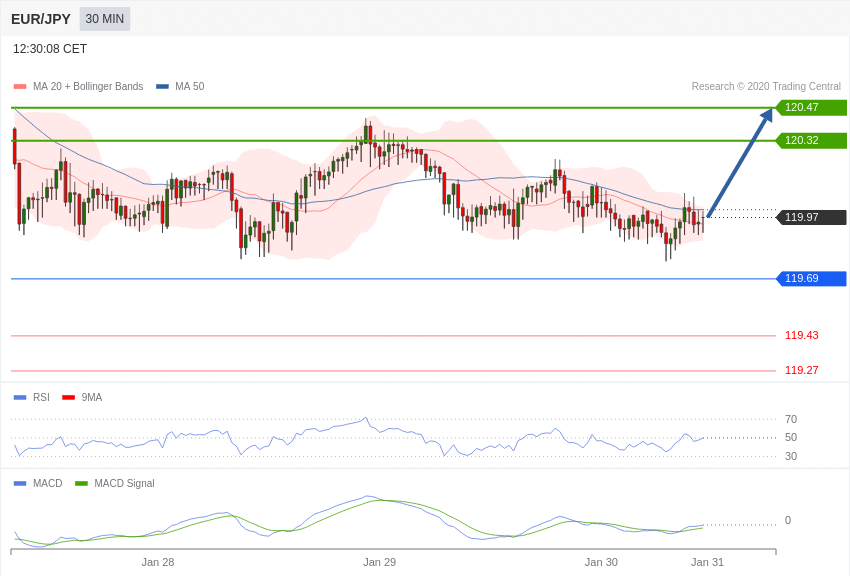Click the RSI 50 axis value
The height and width of the screenshot is (576, 850).
pos(791,437)
